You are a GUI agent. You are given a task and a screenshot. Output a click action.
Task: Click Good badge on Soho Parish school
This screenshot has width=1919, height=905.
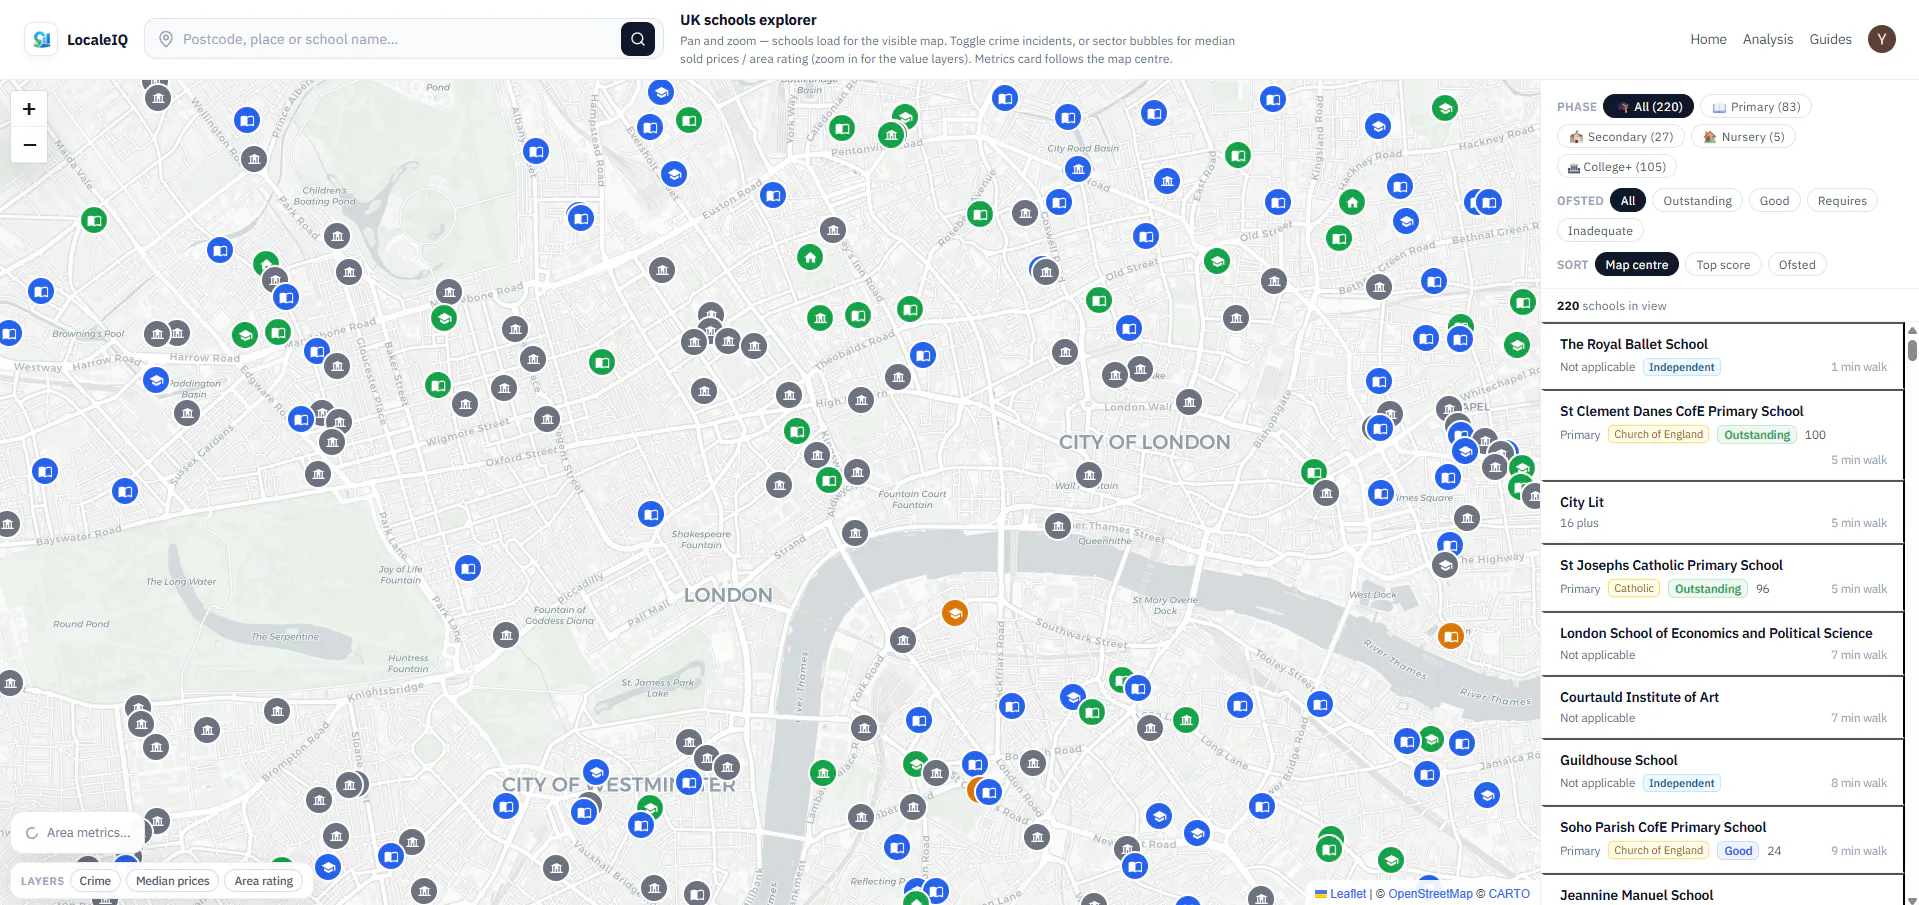(x=1738, y=851)
